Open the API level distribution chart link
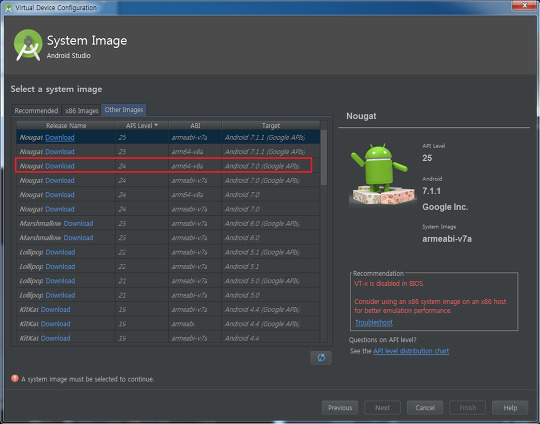 [x=411, y=351]
